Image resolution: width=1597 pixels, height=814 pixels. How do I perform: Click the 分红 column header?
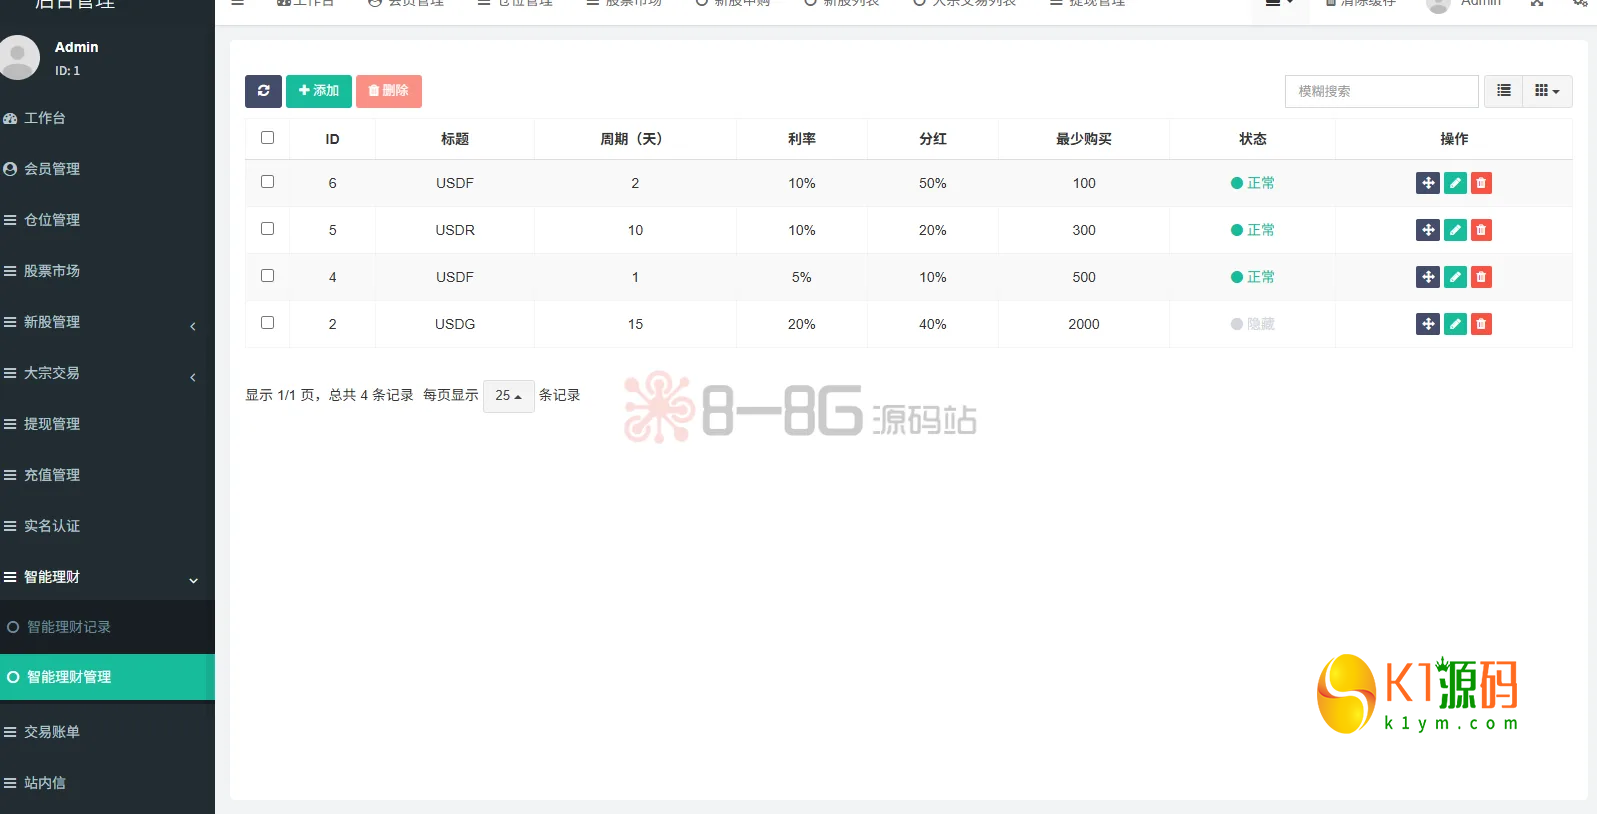point(933,139)
